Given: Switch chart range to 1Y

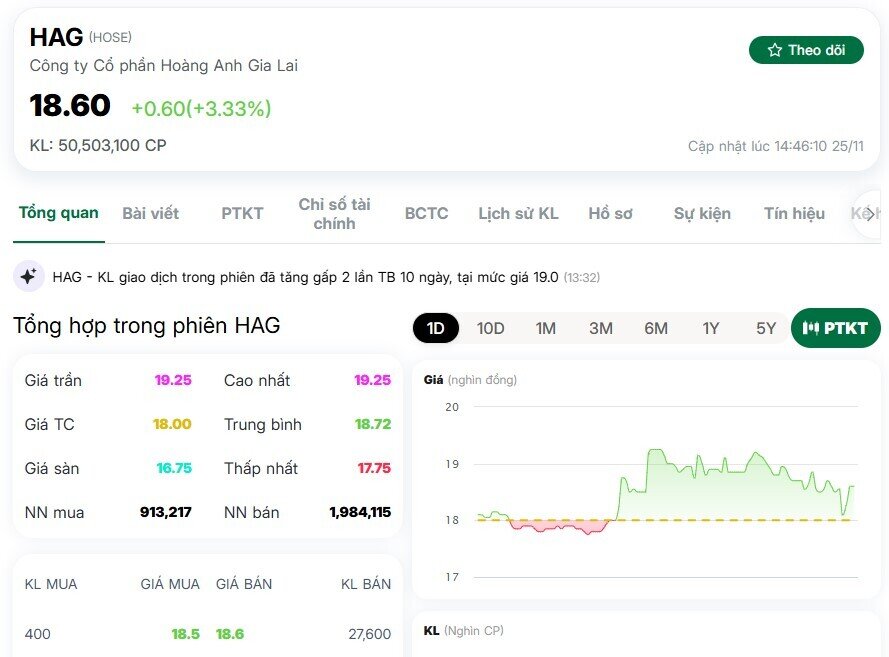Looking at the screenshot, I should pyautogui.click(x=711, y=327).
